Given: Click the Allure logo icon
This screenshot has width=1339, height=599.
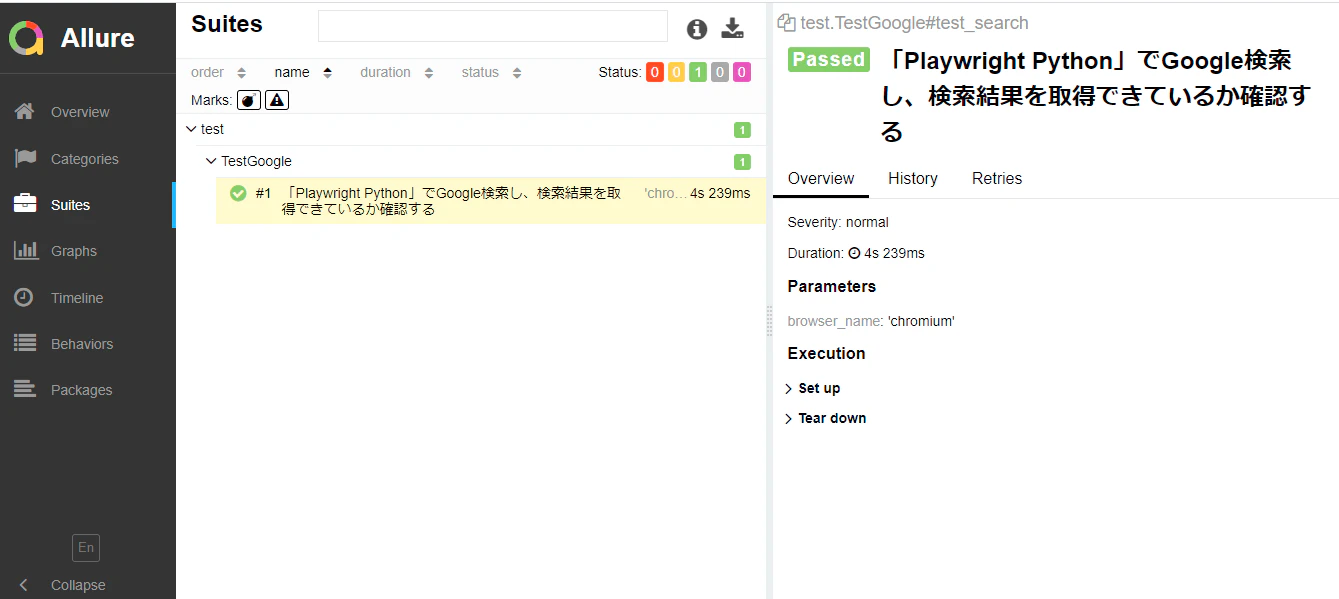Looking at the screenshot, I should pos(26,38).
